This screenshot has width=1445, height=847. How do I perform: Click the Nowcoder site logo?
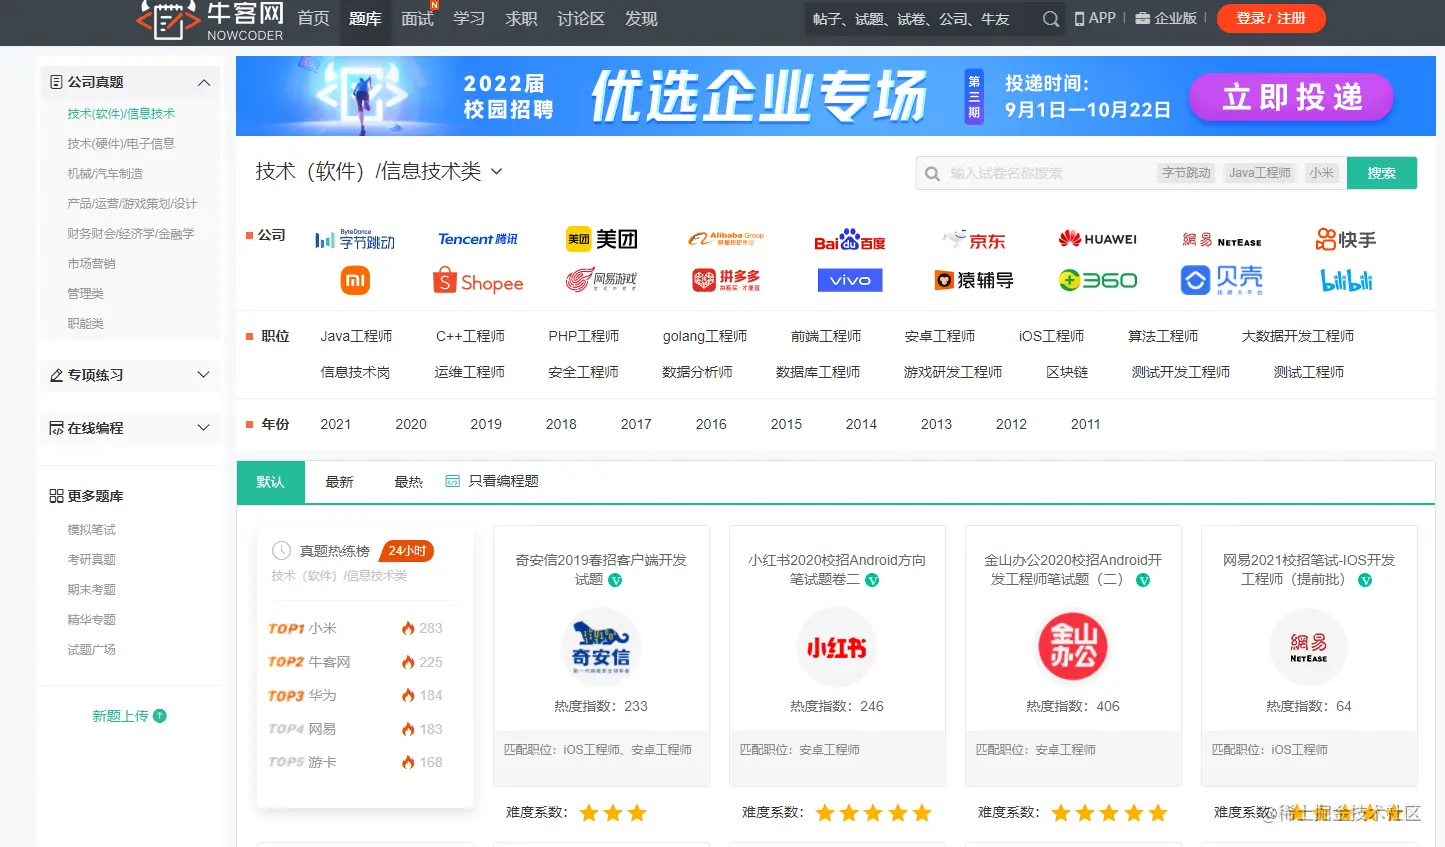point(210,20)
